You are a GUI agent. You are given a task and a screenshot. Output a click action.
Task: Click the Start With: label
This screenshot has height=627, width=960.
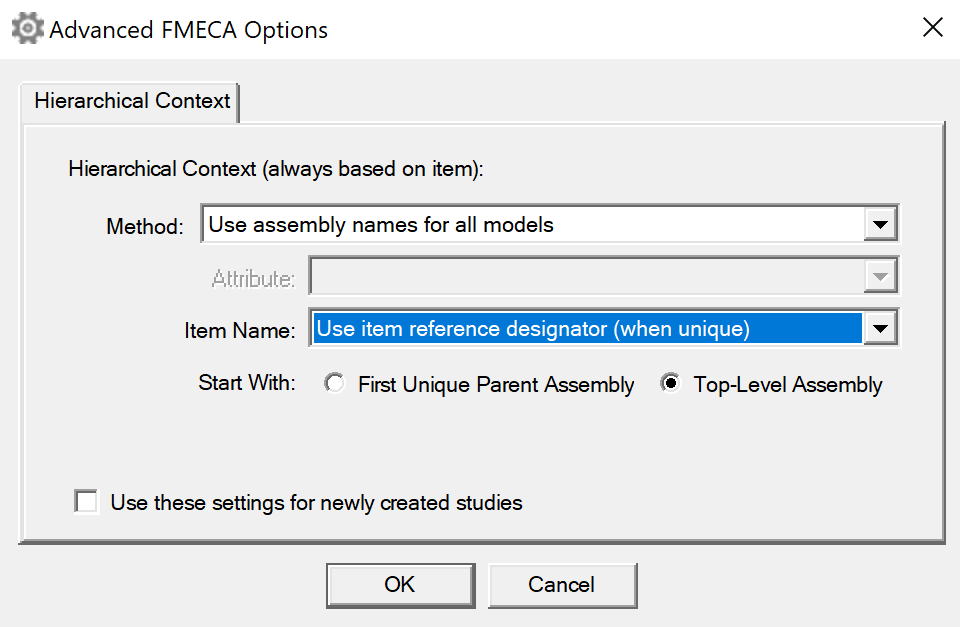coord(247,383)
